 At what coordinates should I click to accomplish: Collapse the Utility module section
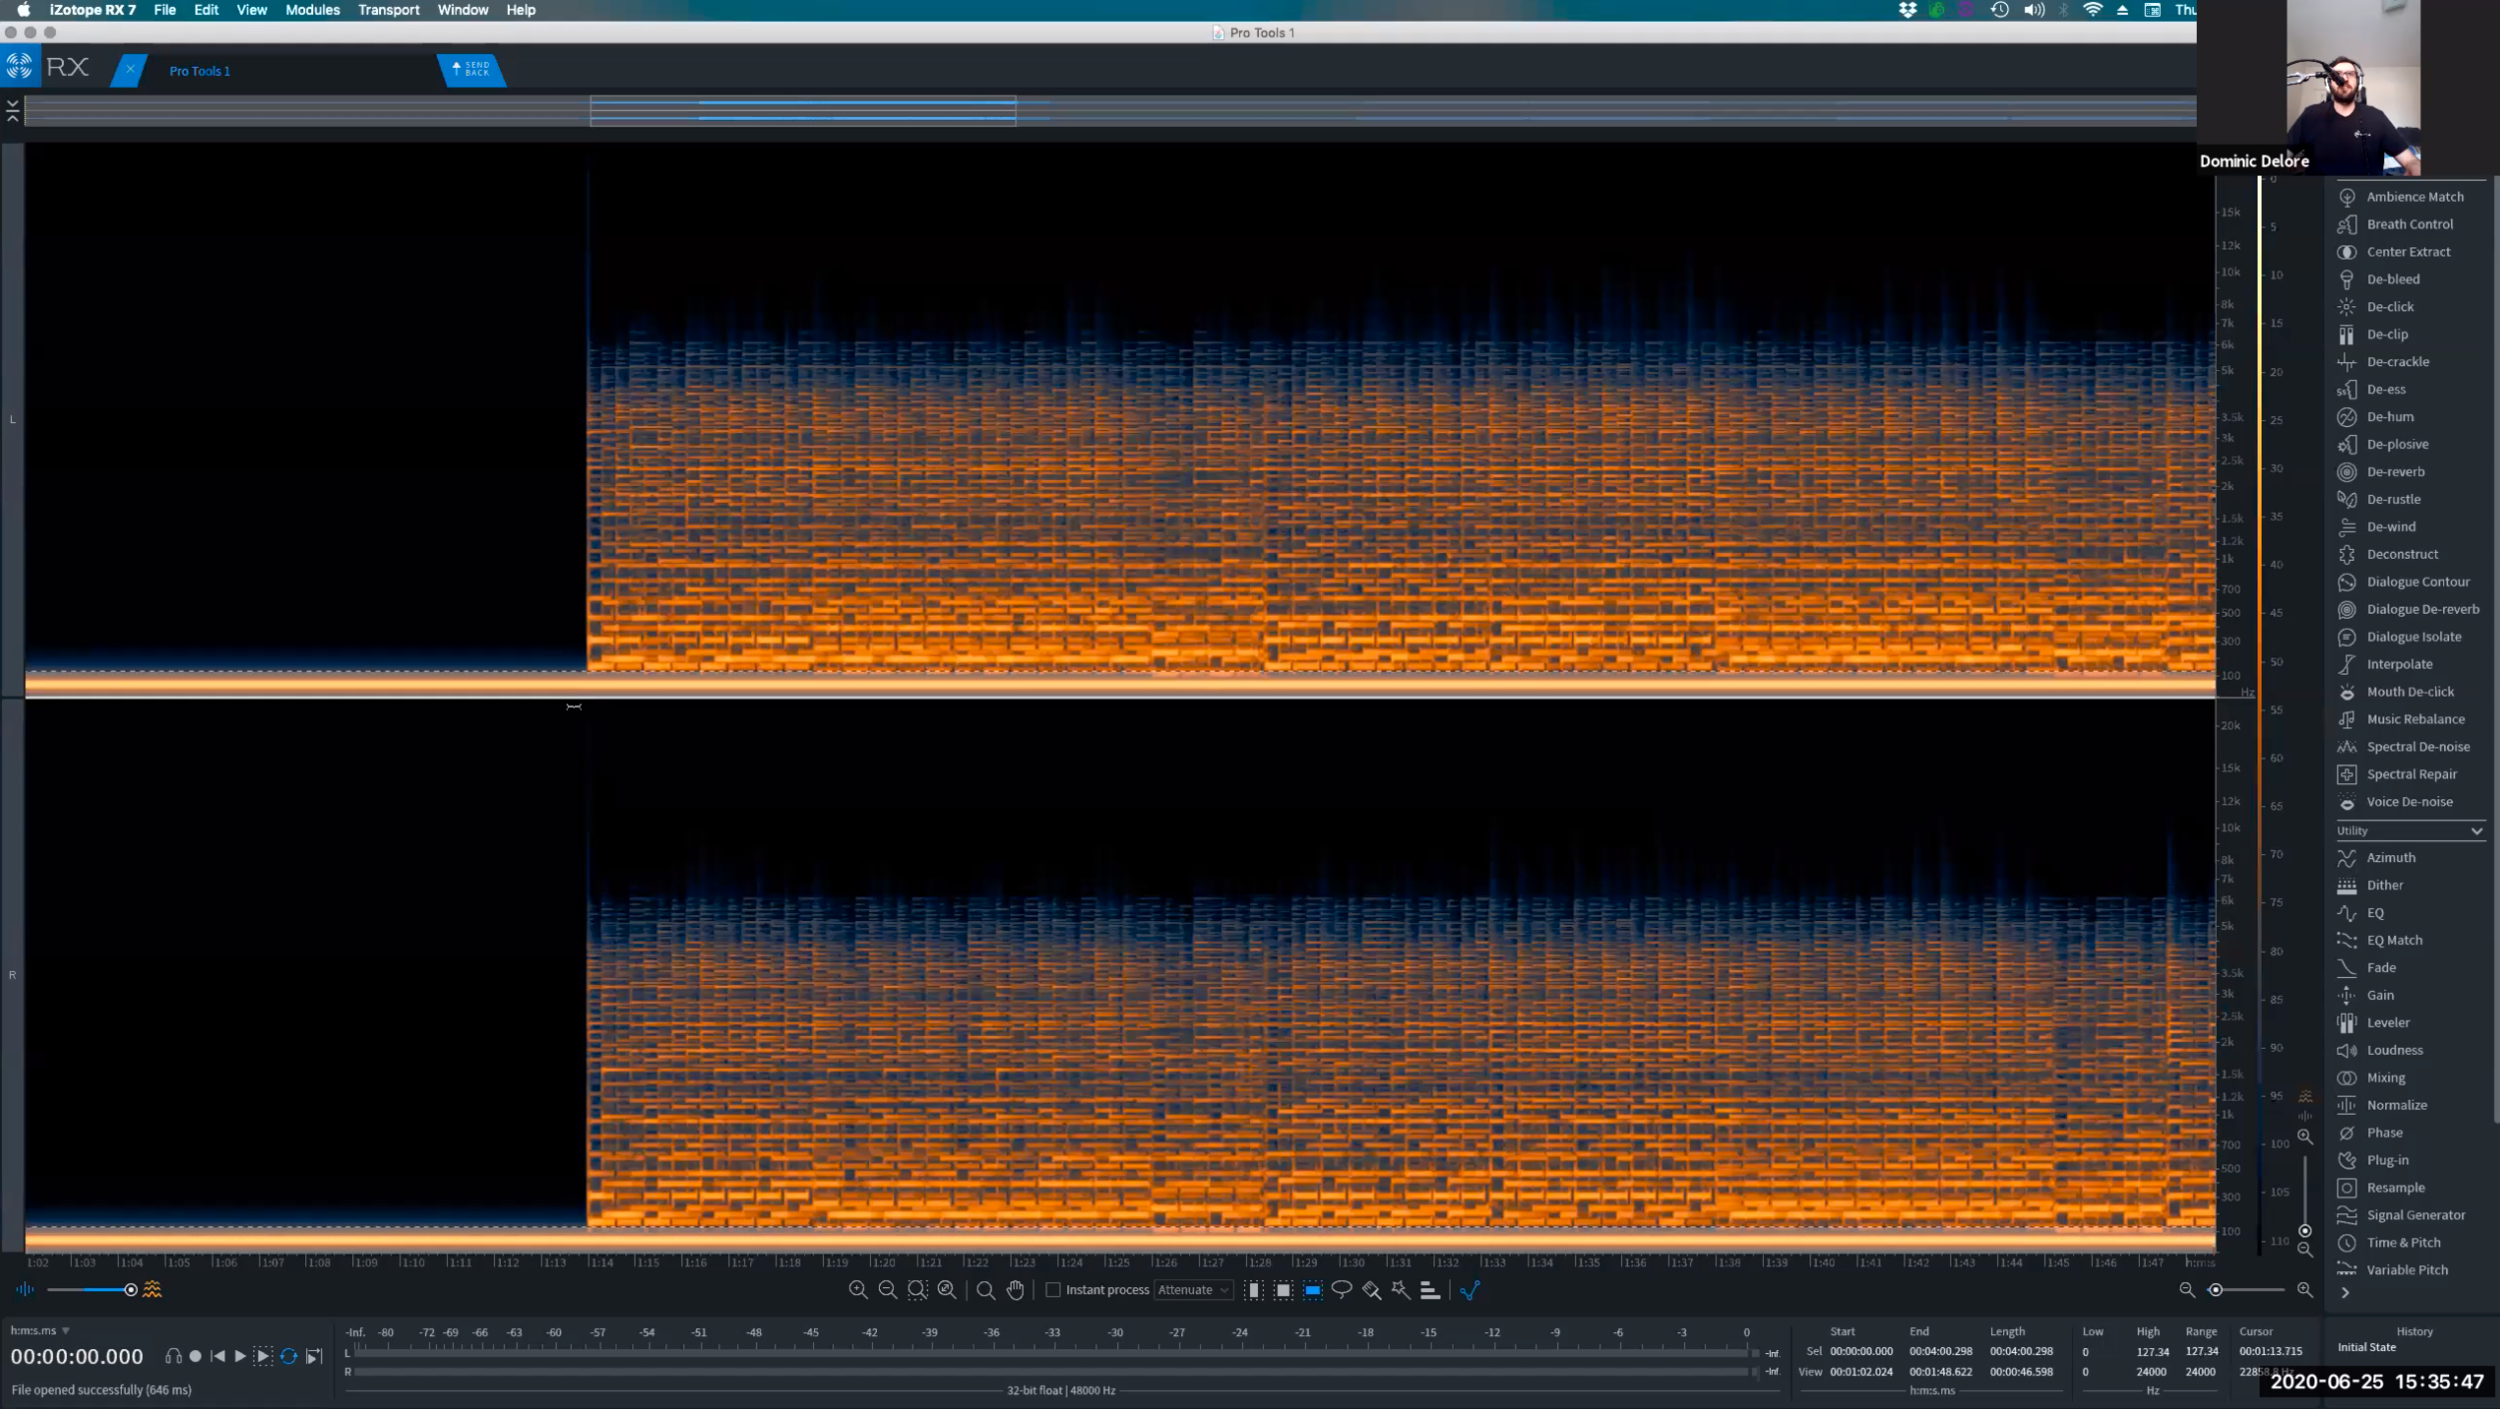coord(2475,830)
